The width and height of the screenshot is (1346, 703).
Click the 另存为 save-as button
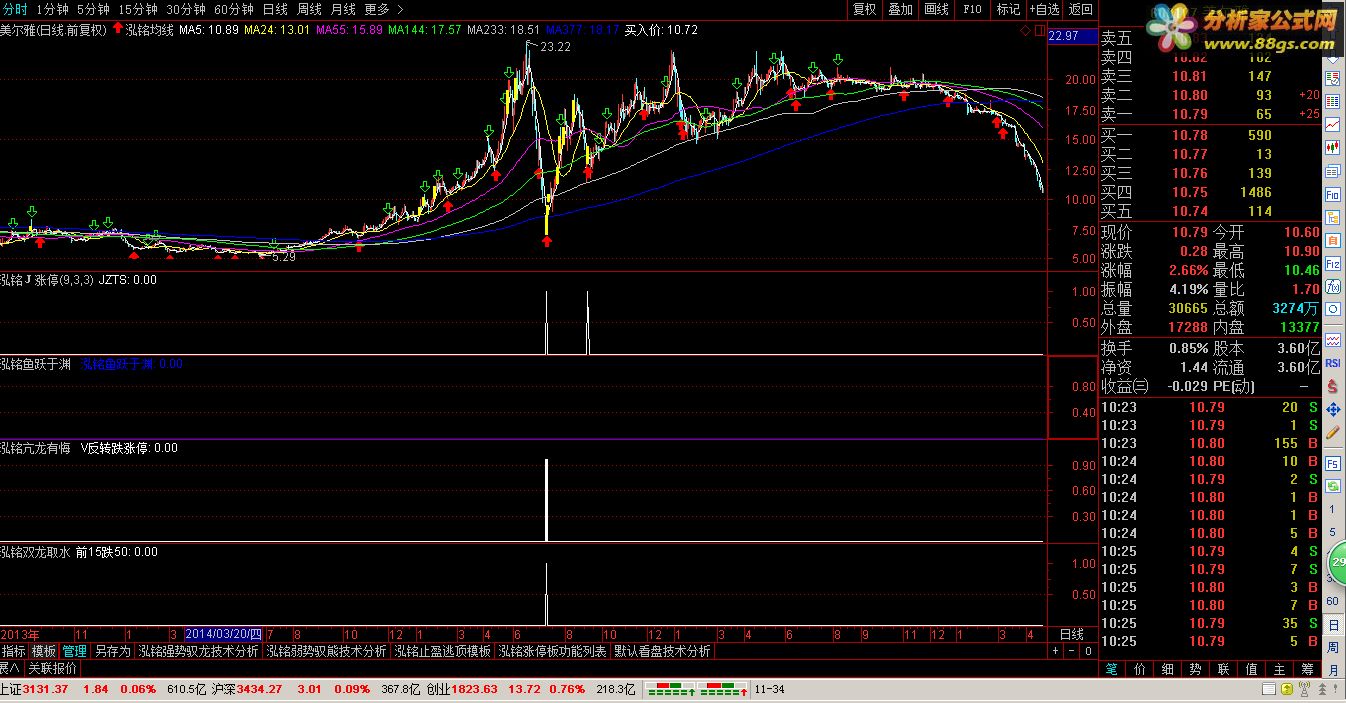pyautogui.click(x=112, y=651)
